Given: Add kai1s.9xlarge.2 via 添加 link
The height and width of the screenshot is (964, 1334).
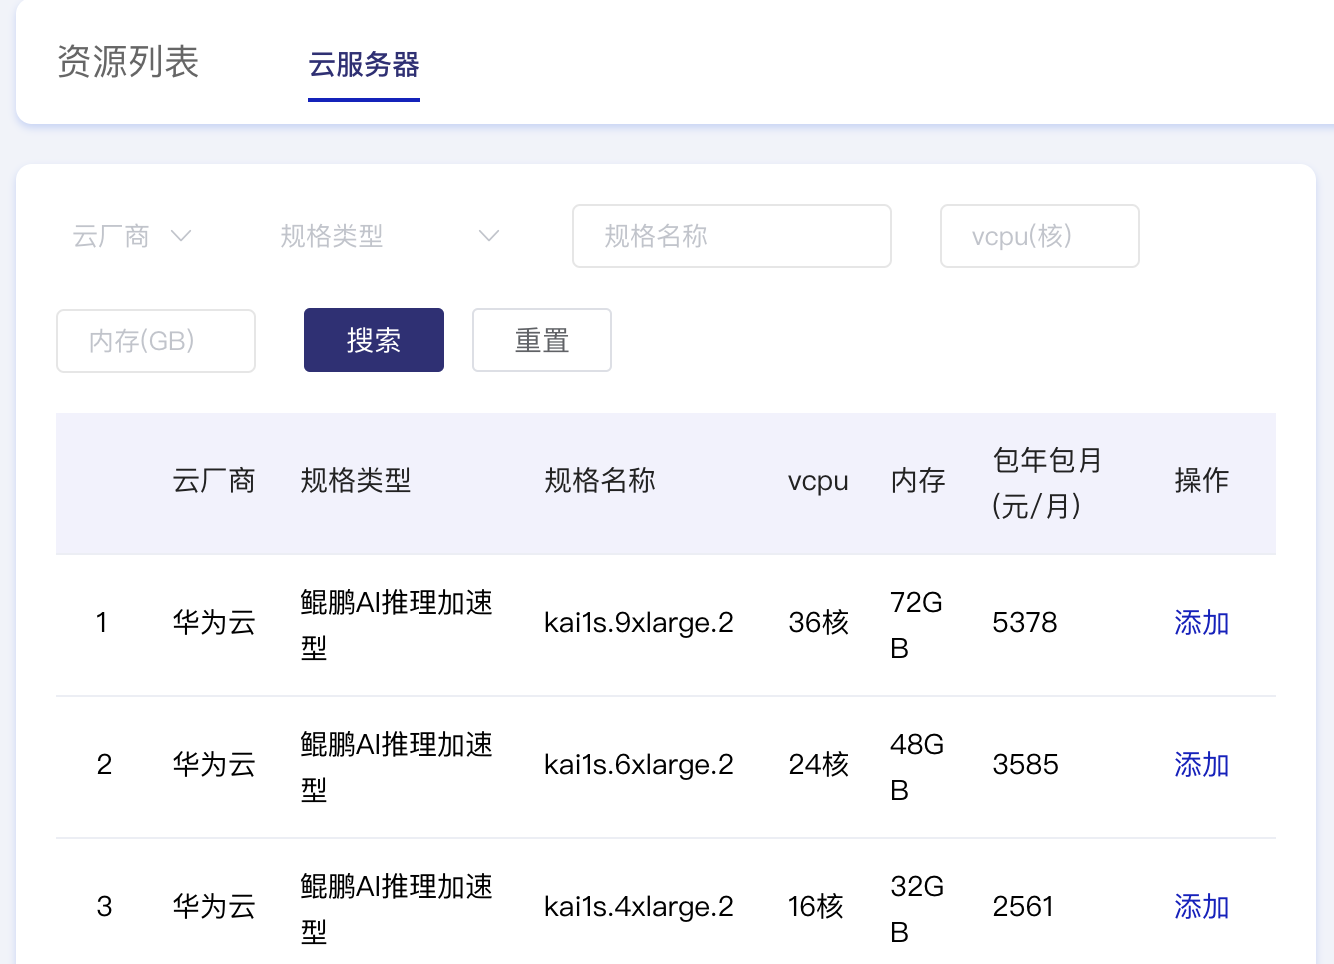Looking at the screenshot, I should [1201, 623].
